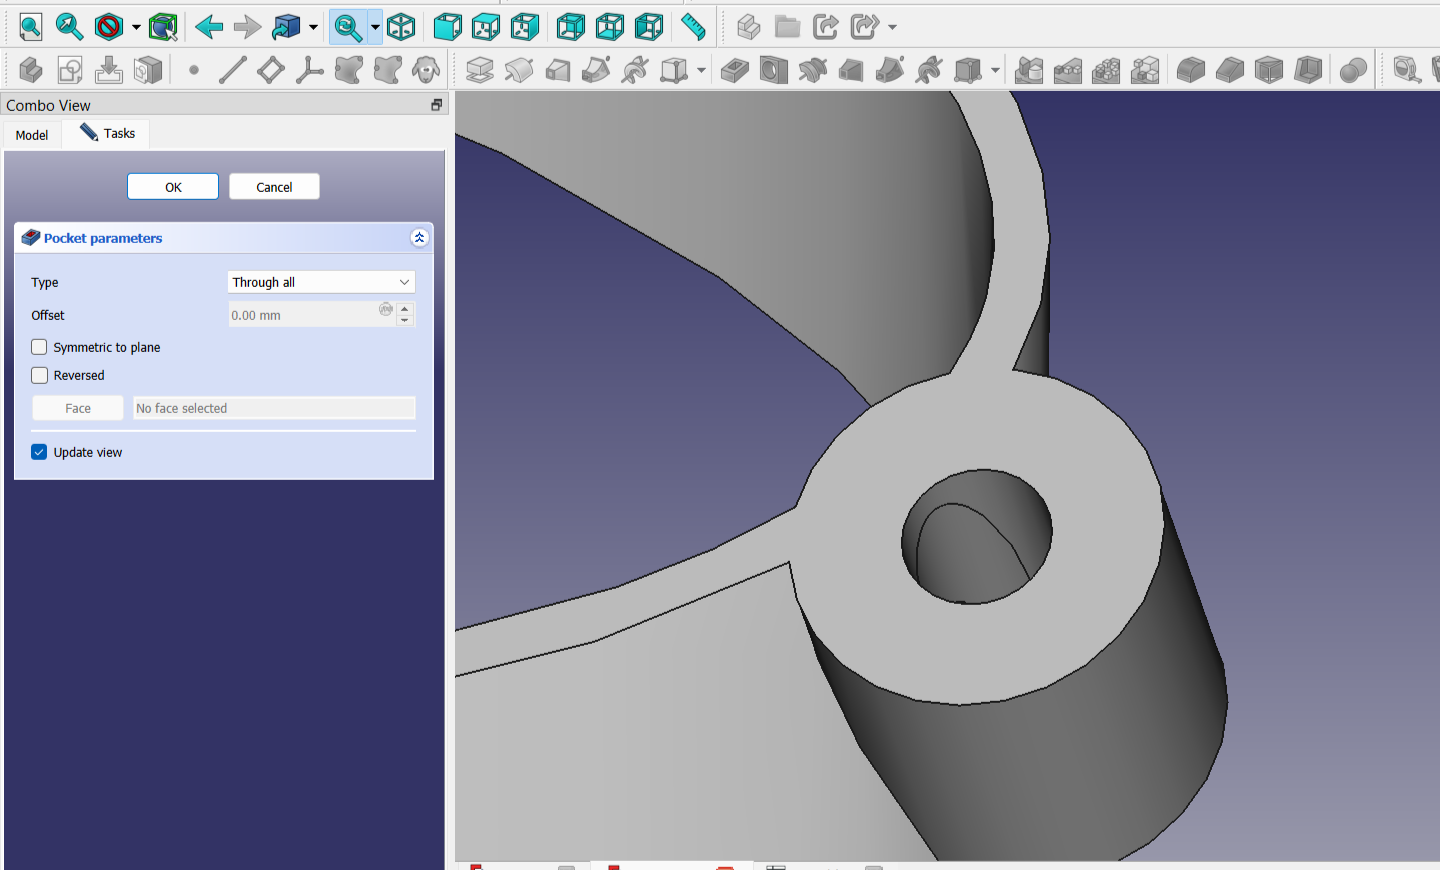
Task: Select the Isometric view icon
Action: (403, 27)
